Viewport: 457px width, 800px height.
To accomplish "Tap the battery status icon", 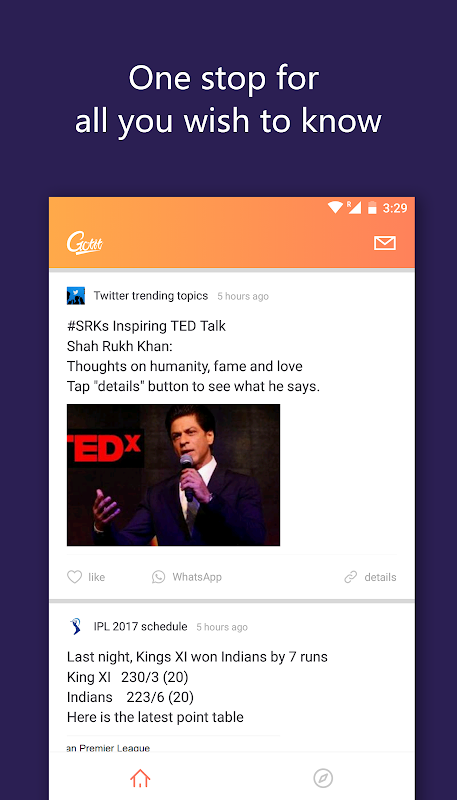I will click(373, 207).
